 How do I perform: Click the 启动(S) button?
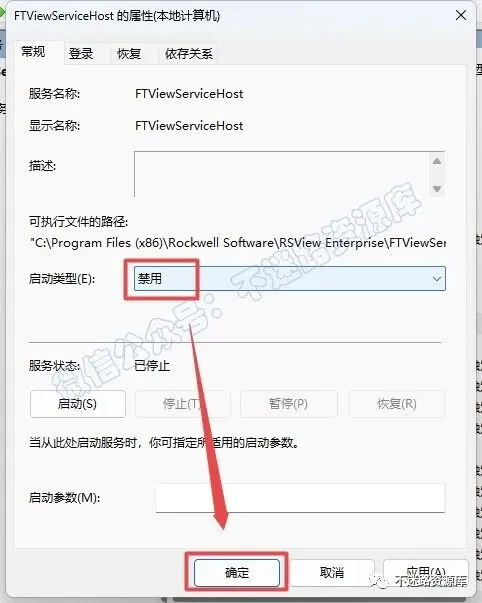tap(78, 404)
